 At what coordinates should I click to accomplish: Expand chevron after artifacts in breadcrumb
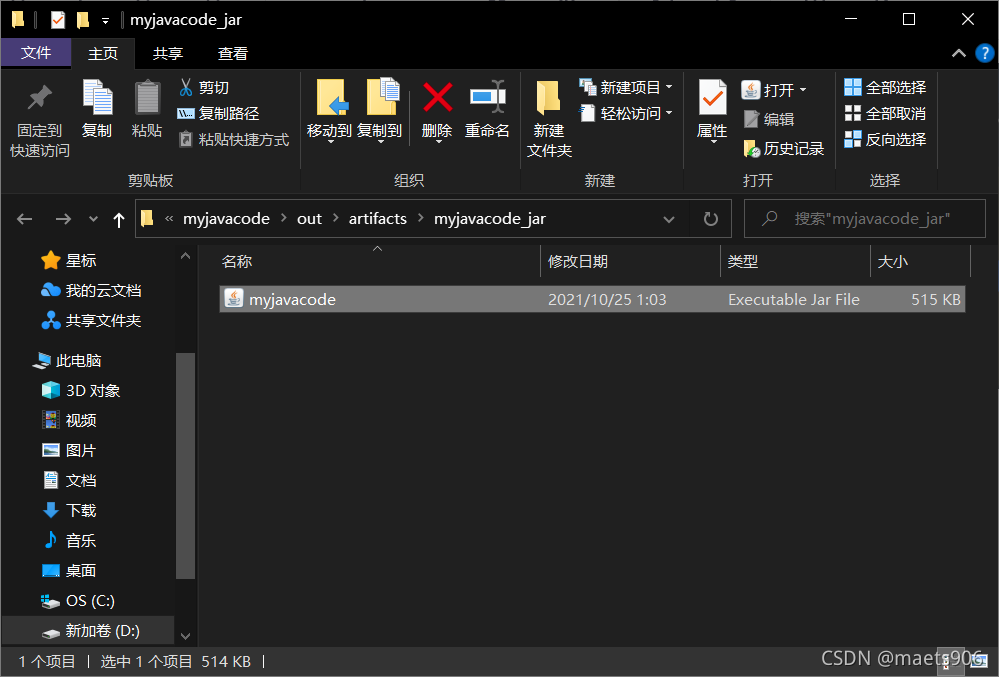420,218
